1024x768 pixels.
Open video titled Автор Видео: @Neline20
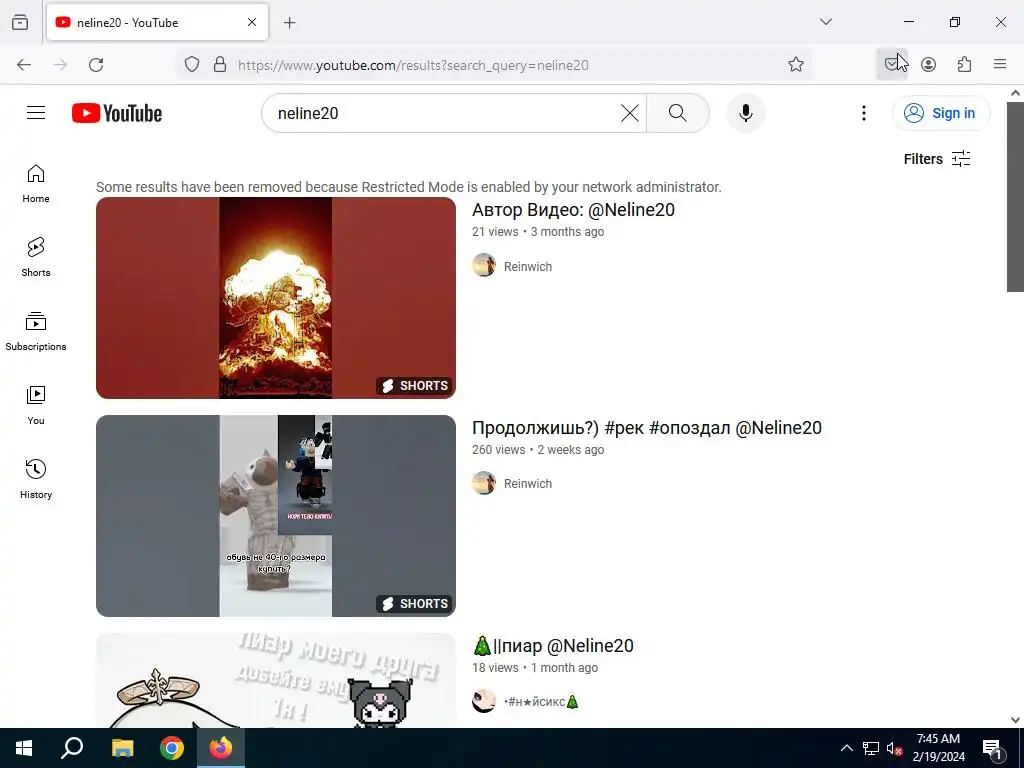[x=573, y=210]
